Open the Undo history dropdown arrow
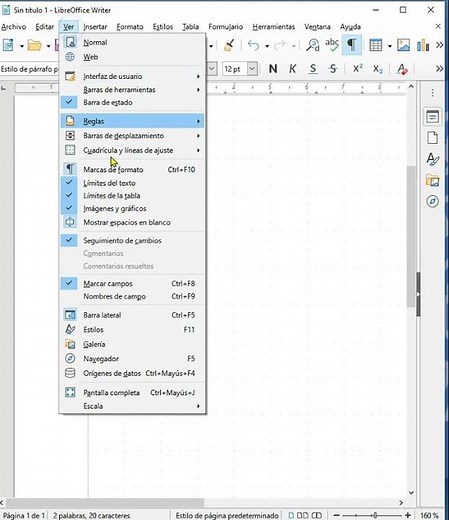This screenshot has height=520, width=449. pos(267,46)
